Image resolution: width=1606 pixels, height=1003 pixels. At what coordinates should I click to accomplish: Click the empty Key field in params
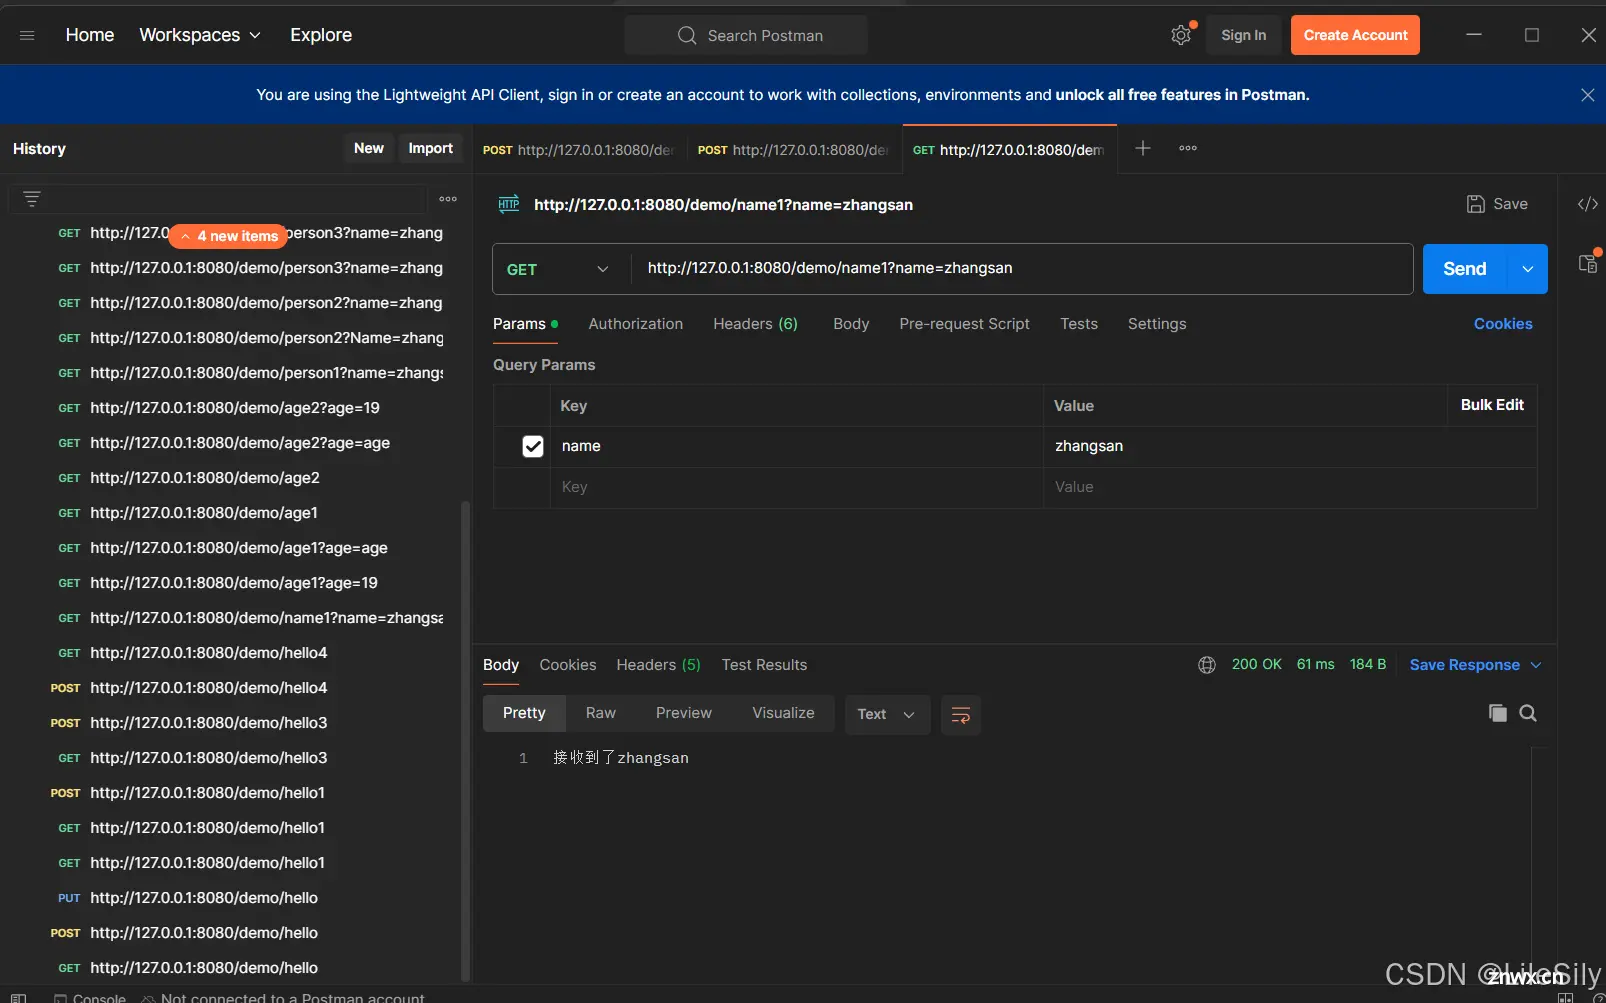point(797,487)
